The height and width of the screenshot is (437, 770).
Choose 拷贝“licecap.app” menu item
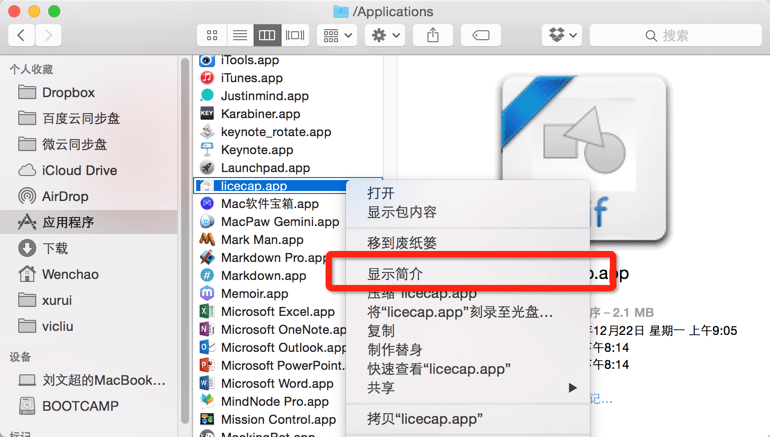pyautogui.click(x=468, y=419)
